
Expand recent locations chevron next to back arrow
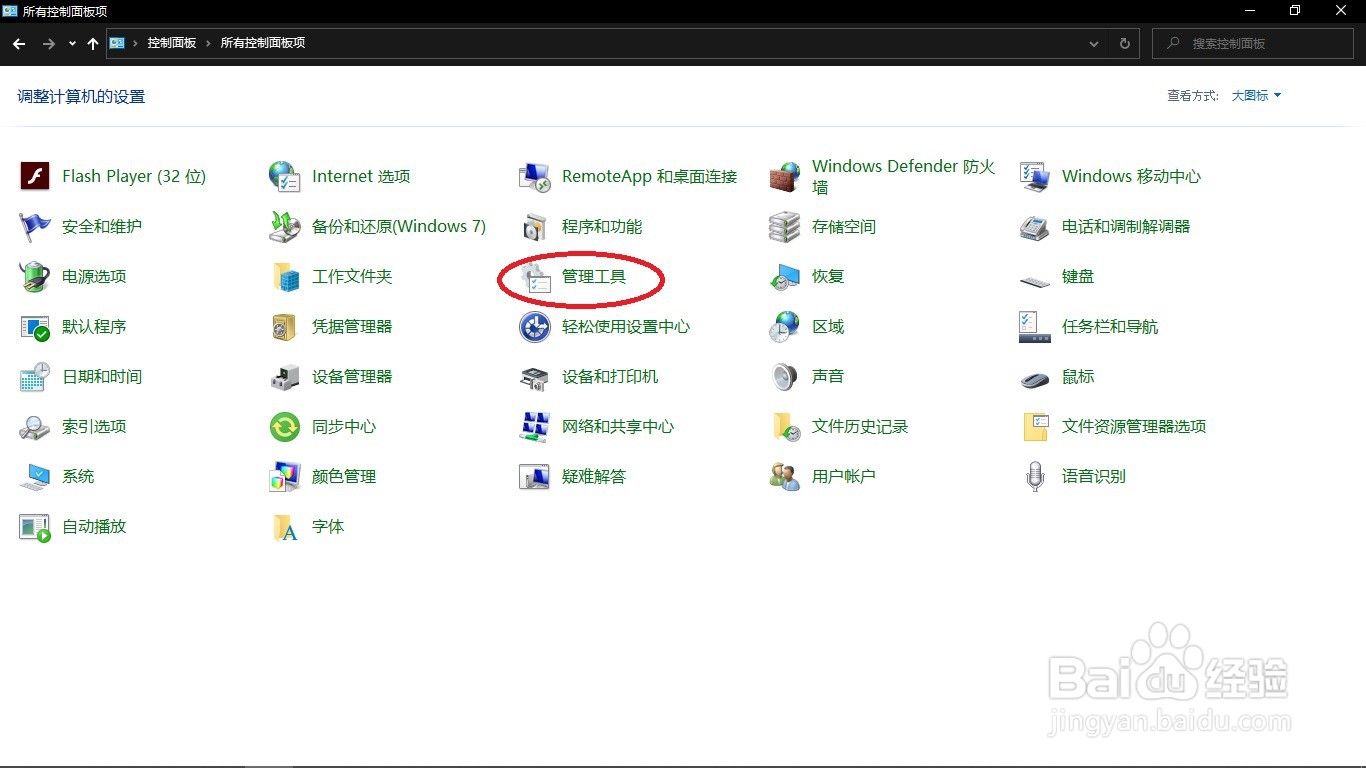coord(71,43)
